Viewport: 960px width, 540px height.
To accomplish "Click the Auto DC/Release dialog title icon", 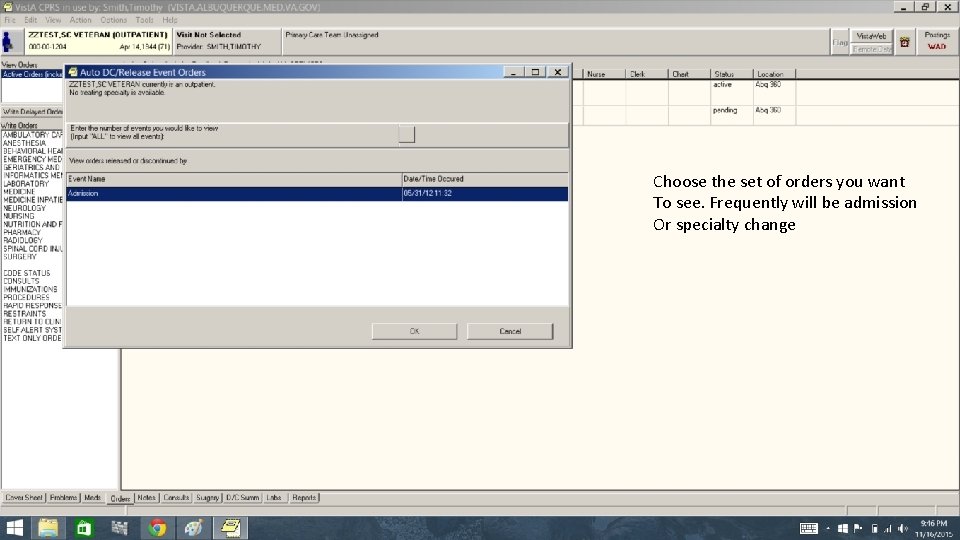I will (72, 72).
